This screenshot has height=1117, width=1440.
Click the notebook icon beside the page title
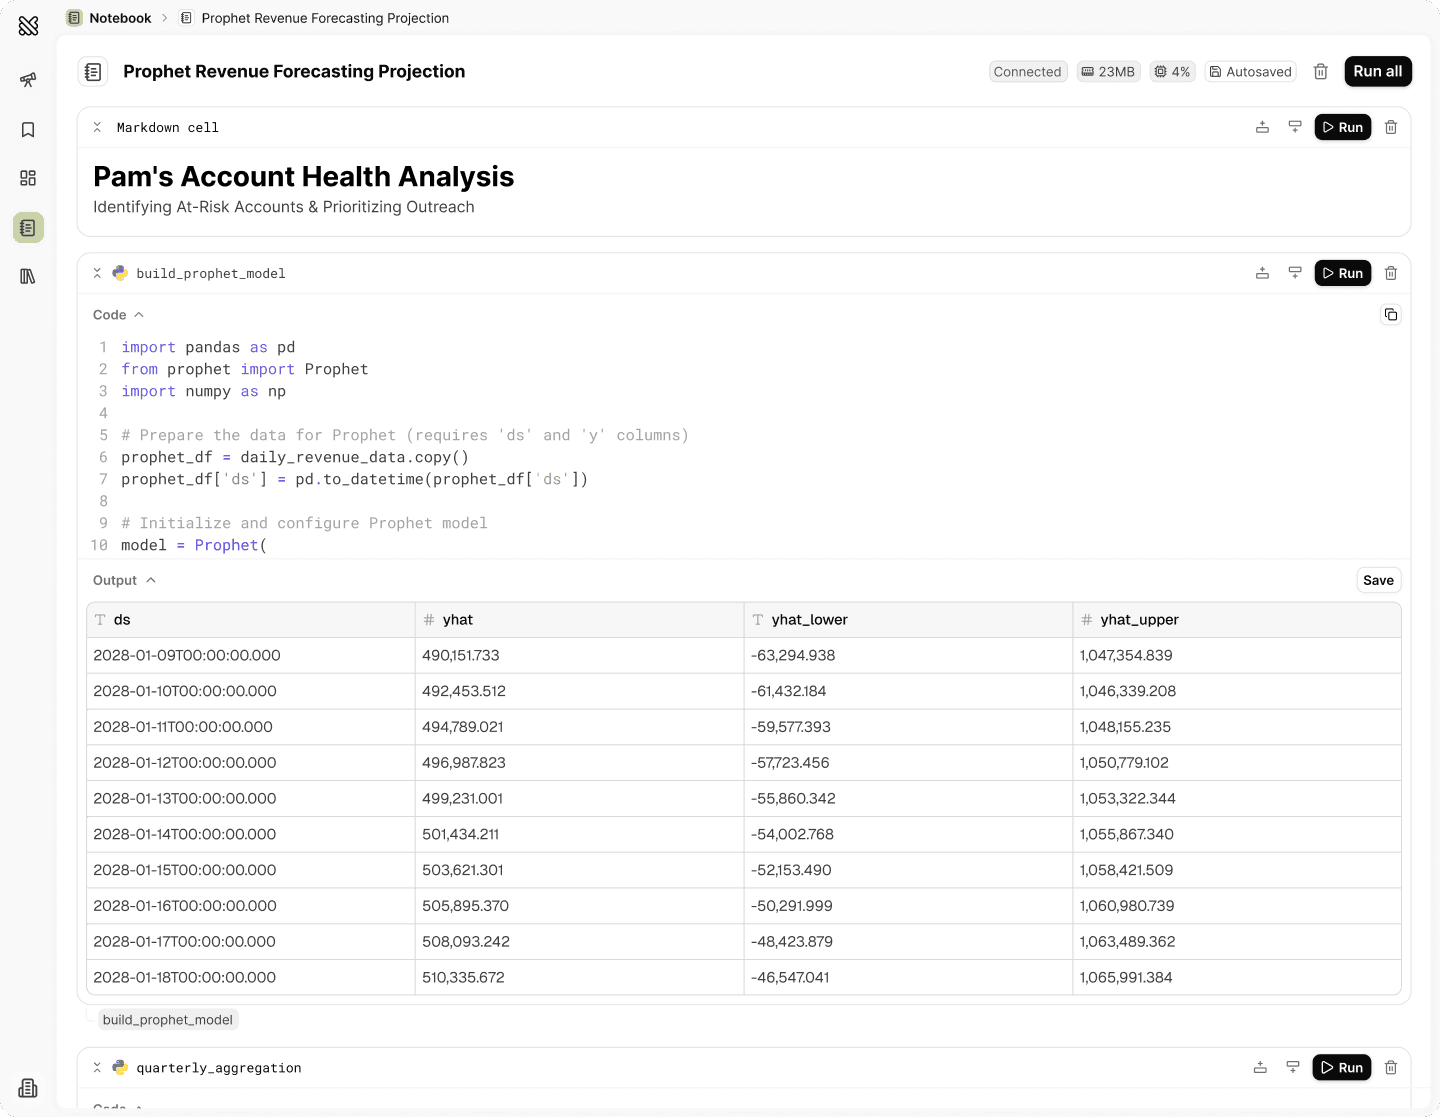(93, 72)
